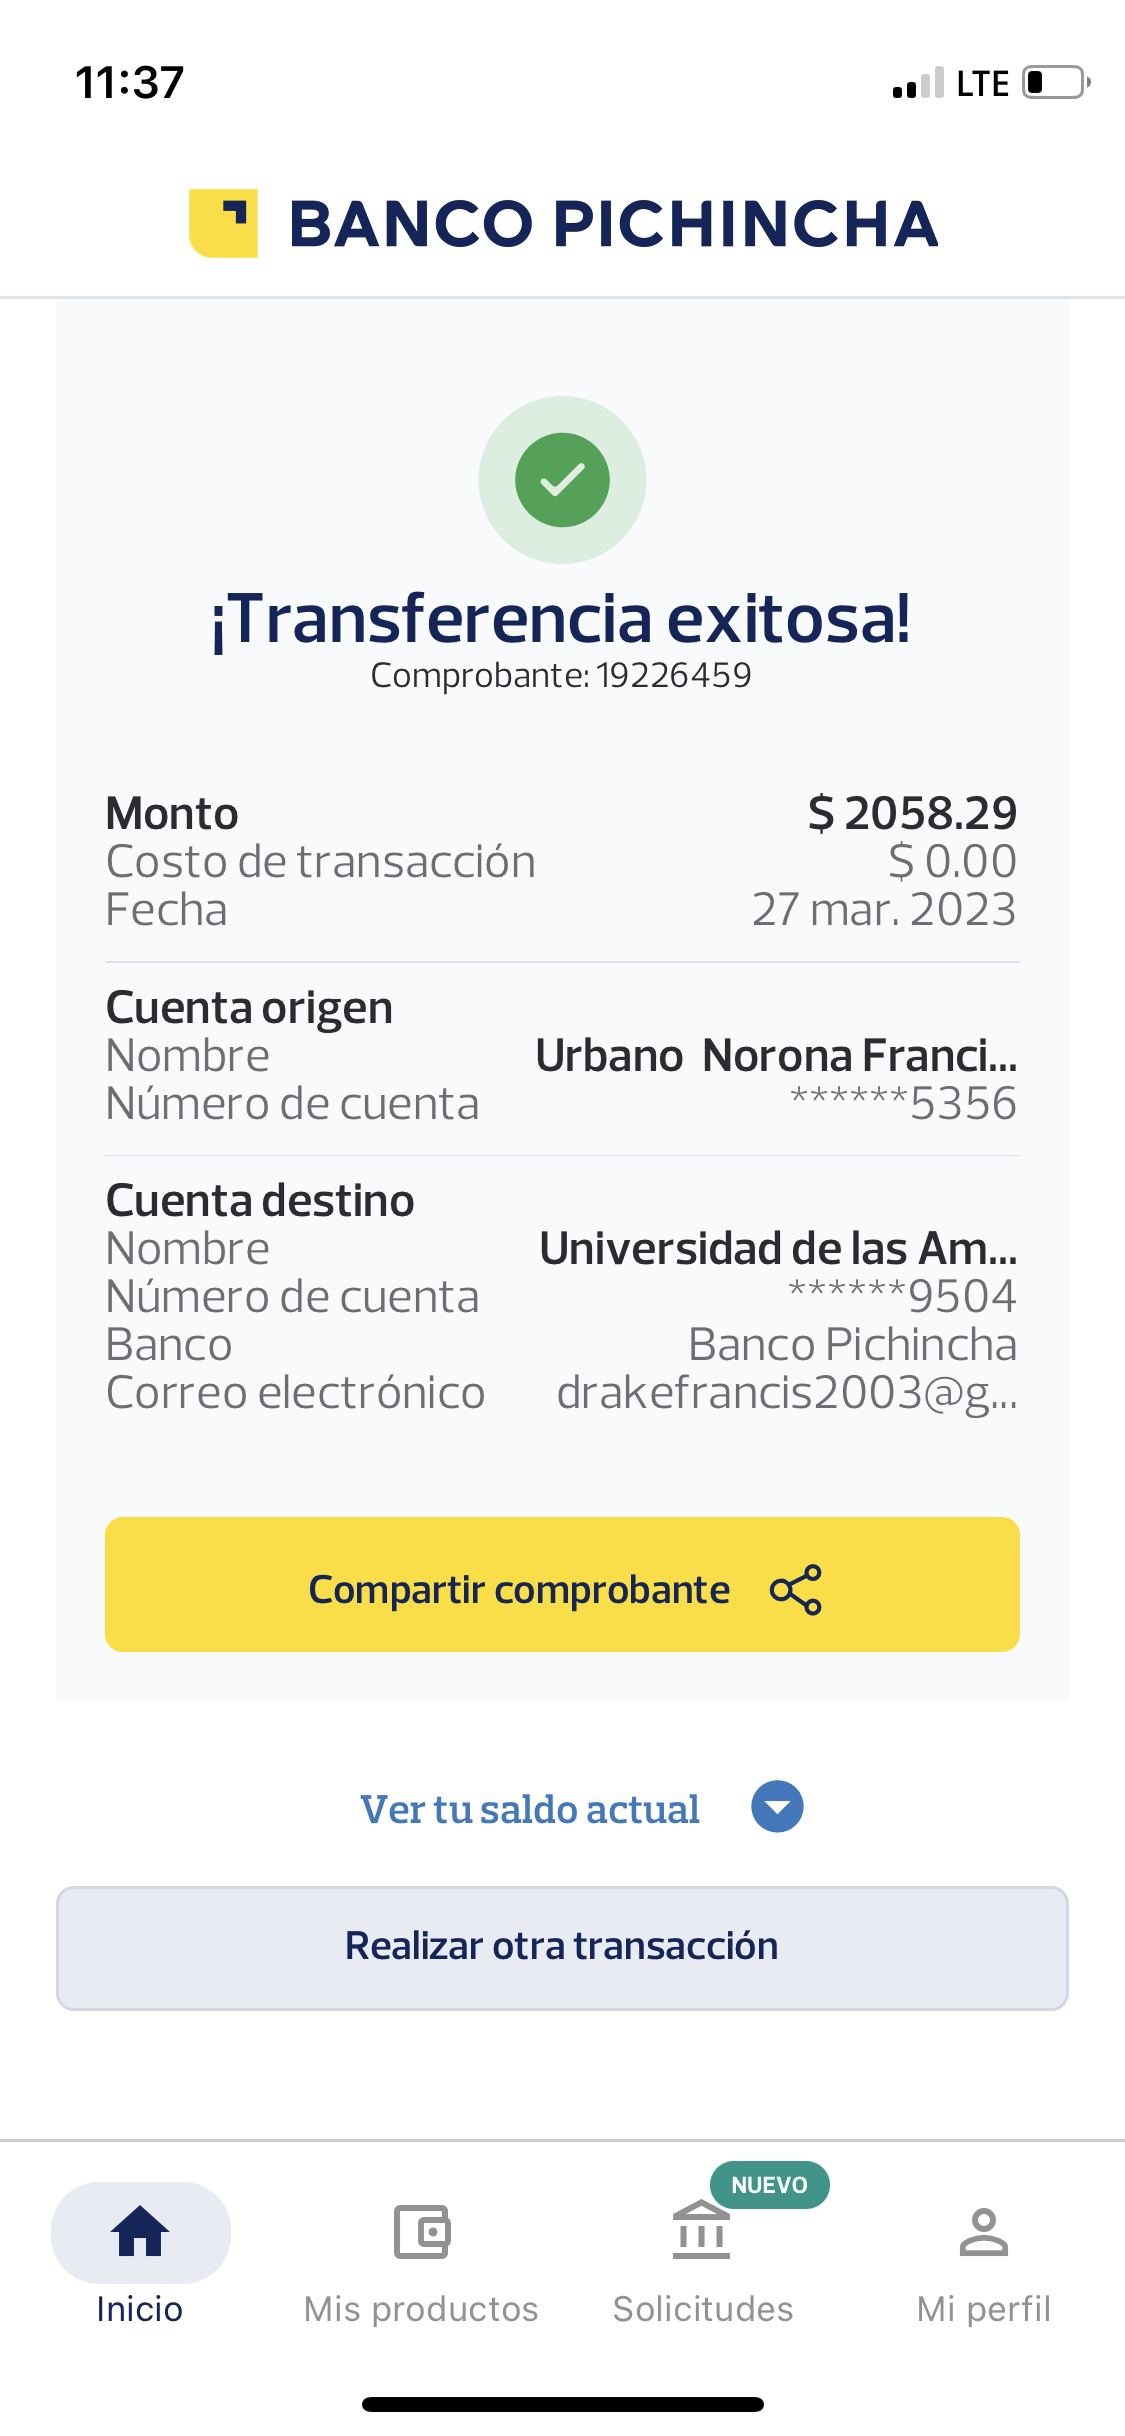Image resolution: width=1125 pixels, height=2436 pixels.
Task: Switch to Solicitudes tab label
Action: point(703,2309)
